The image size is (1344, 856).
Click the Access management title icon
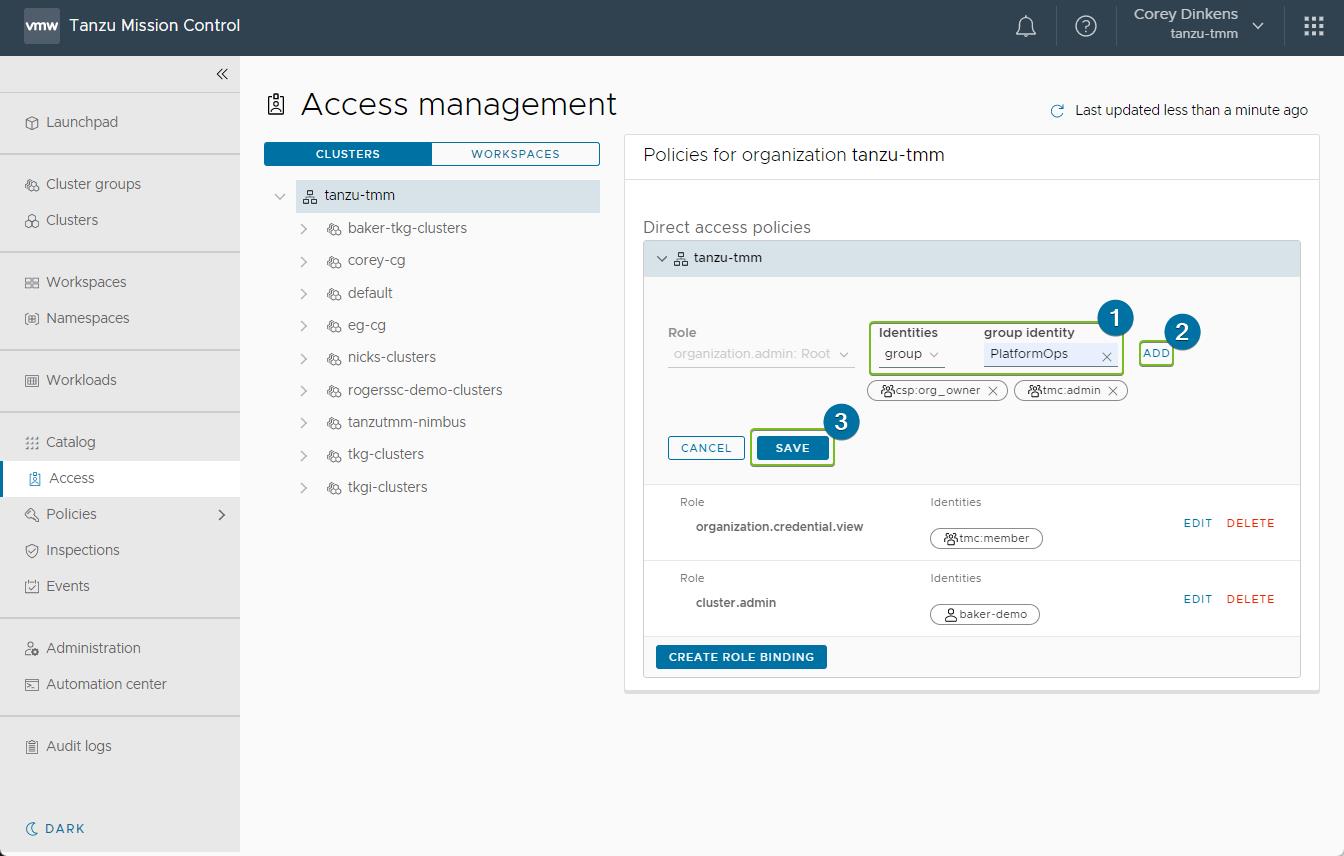click(276, 104)
